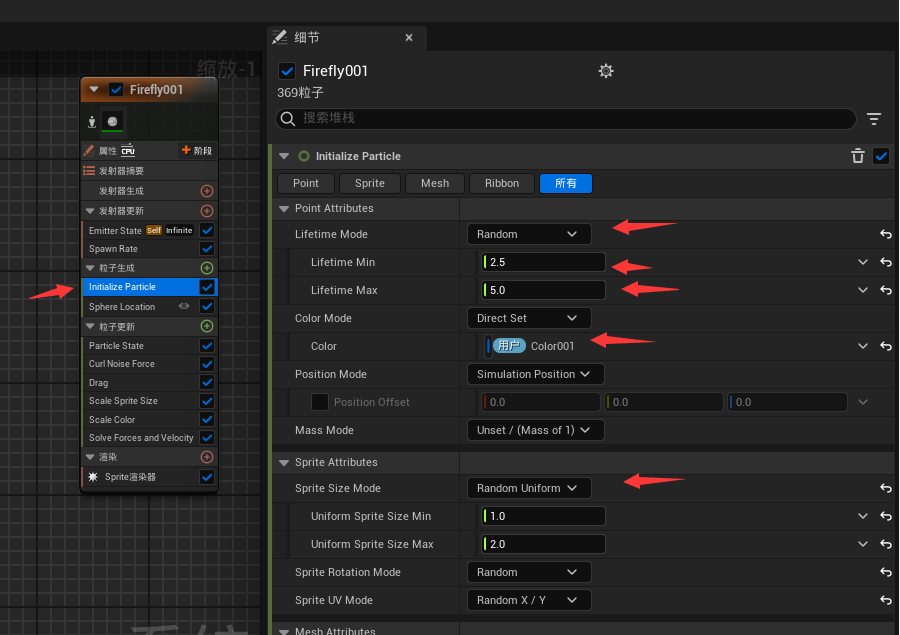Click 阶段 add stage button
Viewport: 900px width, 635px height.
(x=197, y=150)
